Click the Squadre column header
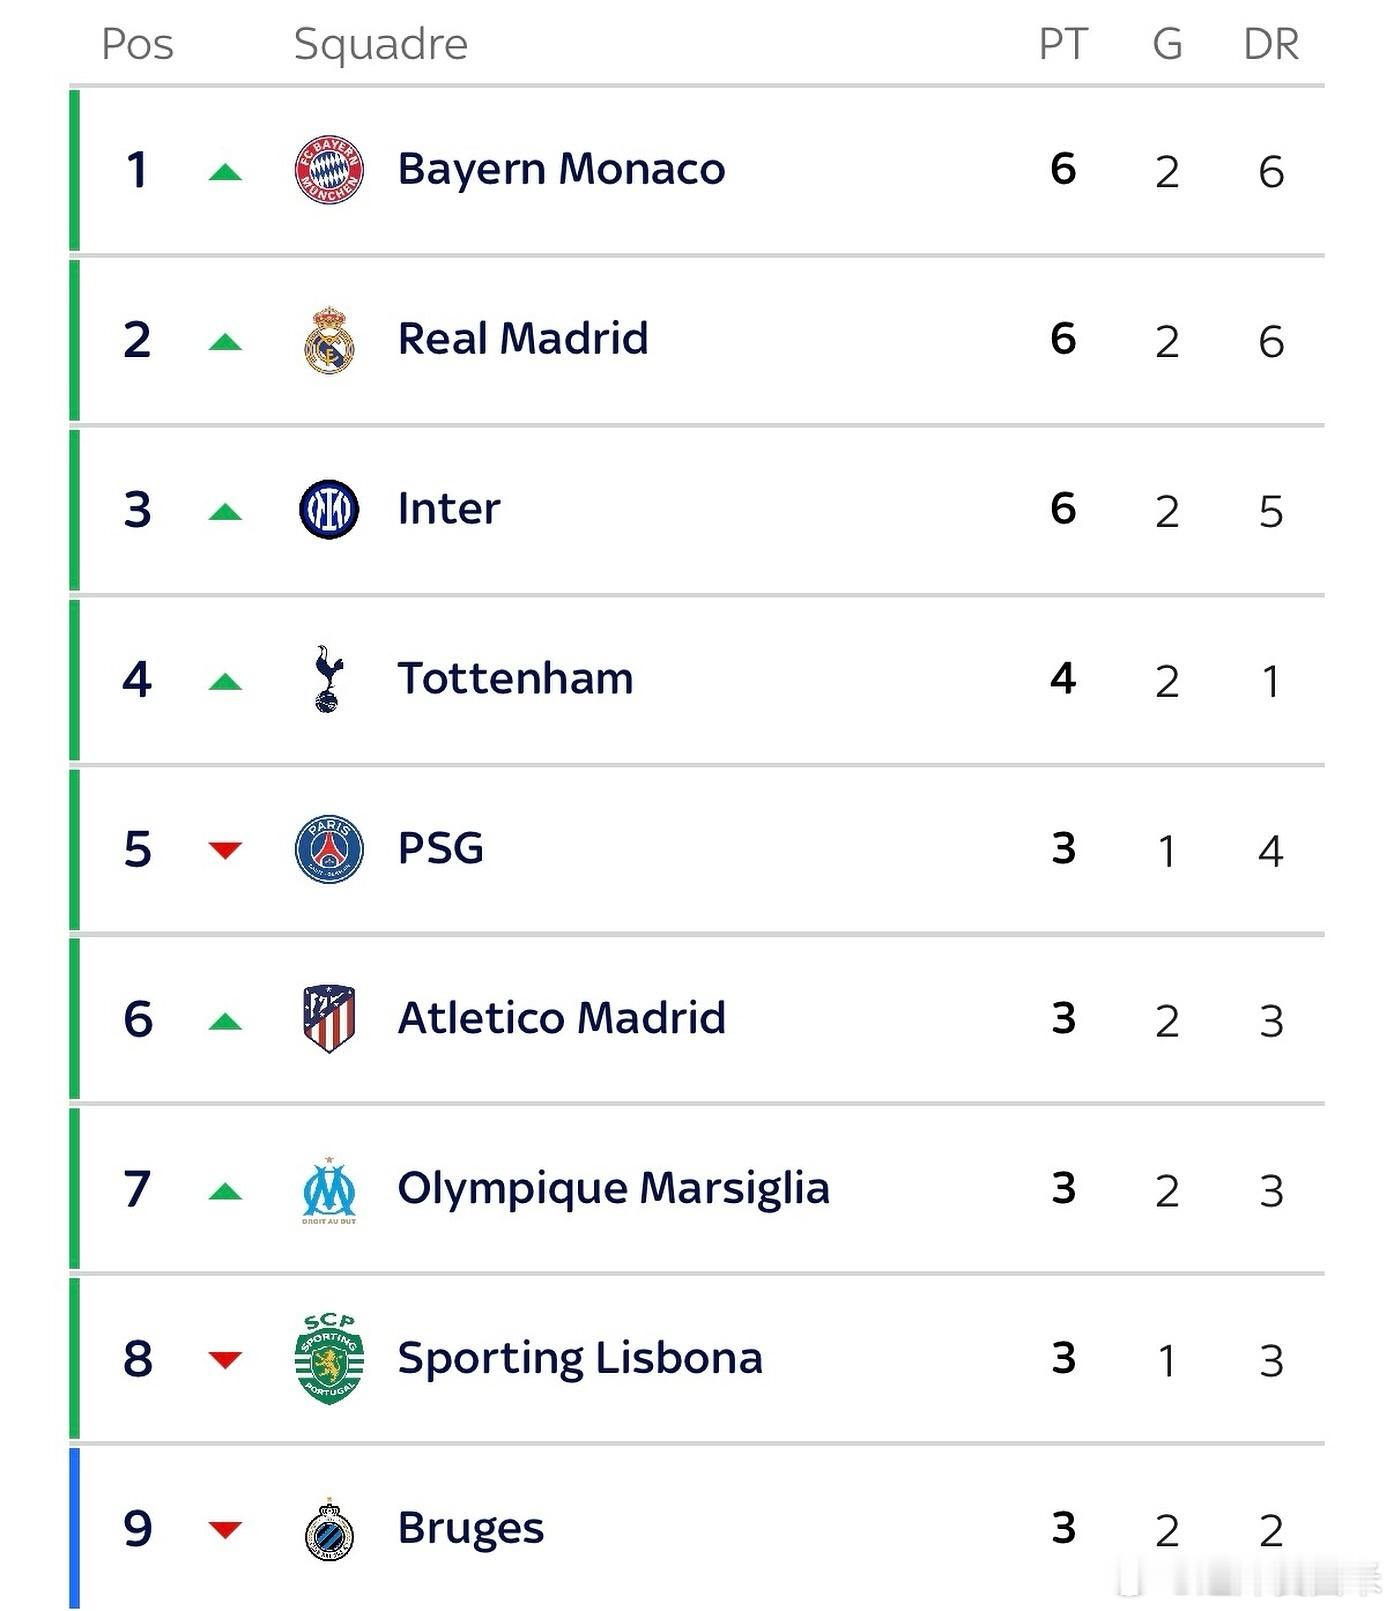This screenshot has width=1394, height=1611. click(x=381, y=44)
